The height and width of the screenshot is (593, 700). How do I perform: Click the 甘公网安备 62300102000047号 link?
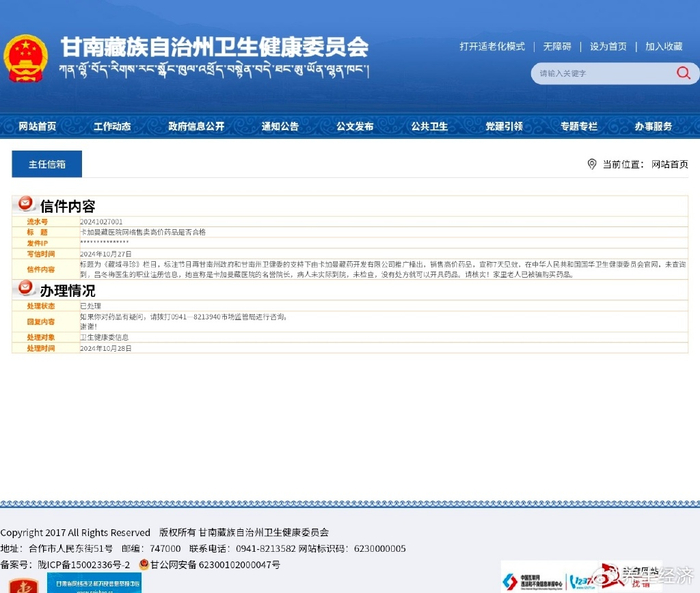pyautogui.click(x=215, y=564)
